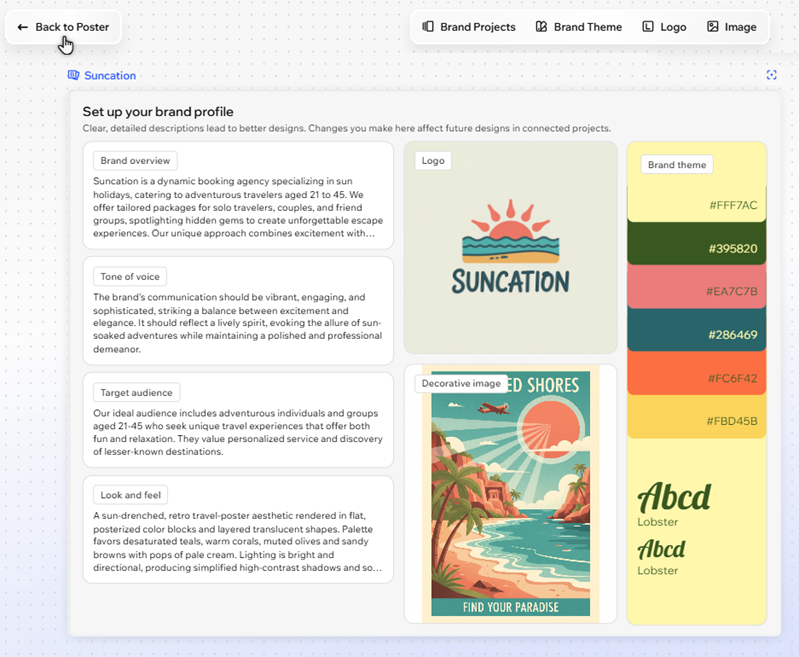
Task: Edit the Target audience description text
Action: pyautogui.click(x=238, y=432)
